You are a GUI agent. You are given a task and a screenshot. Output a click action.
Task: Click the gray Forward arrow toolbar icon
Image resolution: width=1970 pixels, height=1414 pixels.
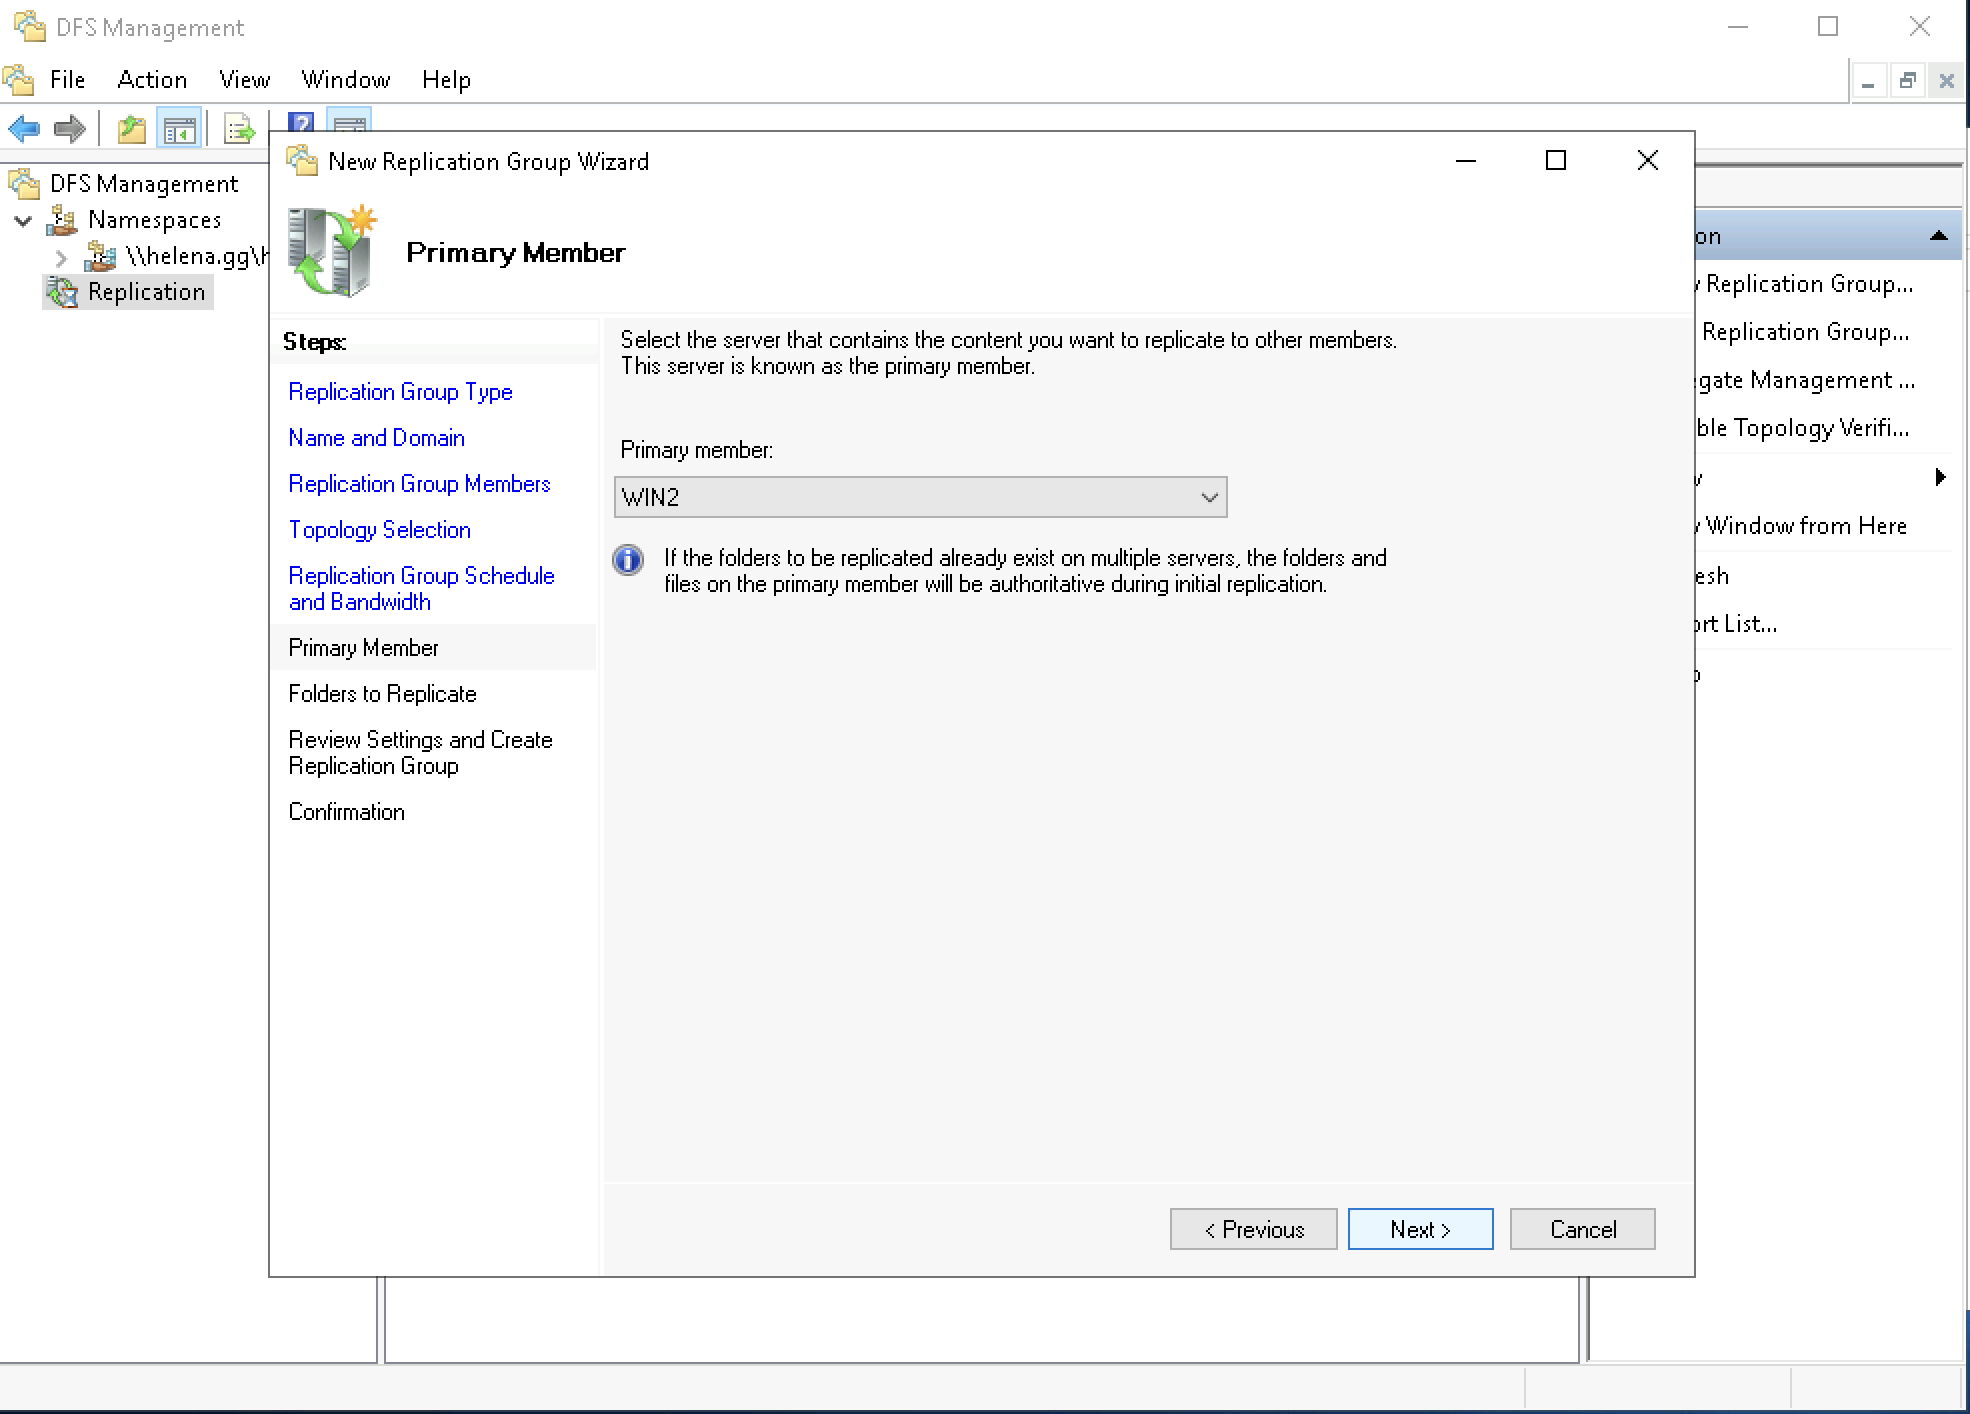69,129
